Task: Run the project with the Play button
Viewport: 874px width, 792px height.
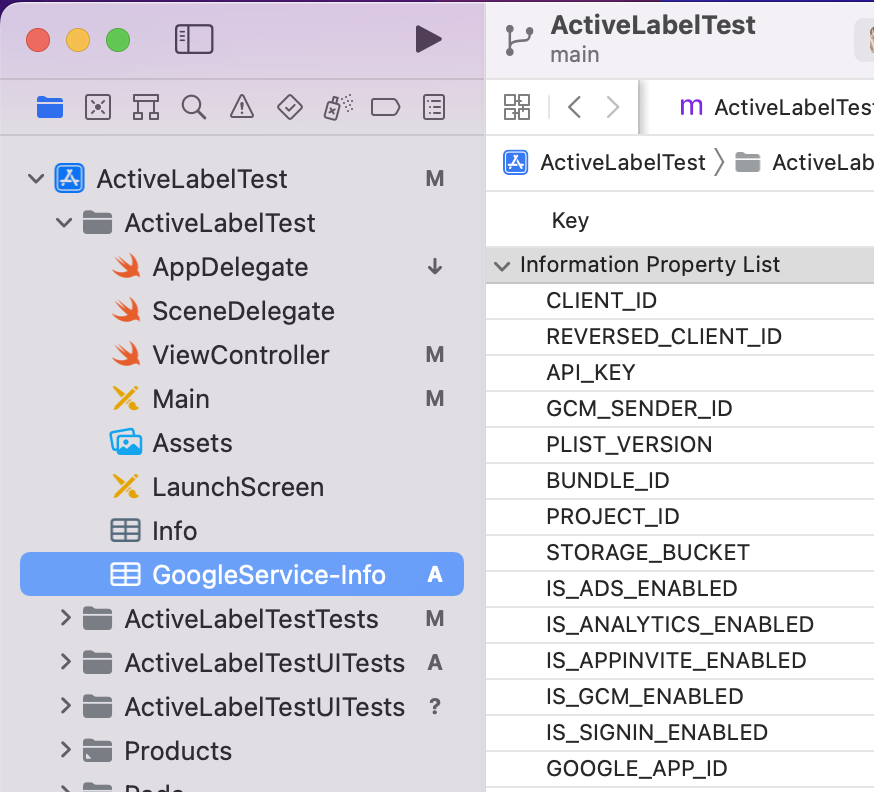Action: point(428,39)
